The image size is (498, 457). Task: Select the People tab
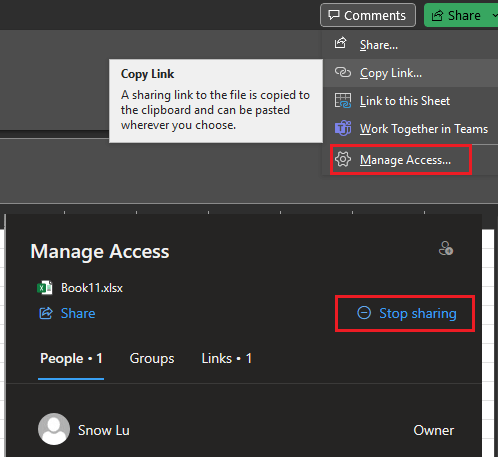(x=71, y=359)
